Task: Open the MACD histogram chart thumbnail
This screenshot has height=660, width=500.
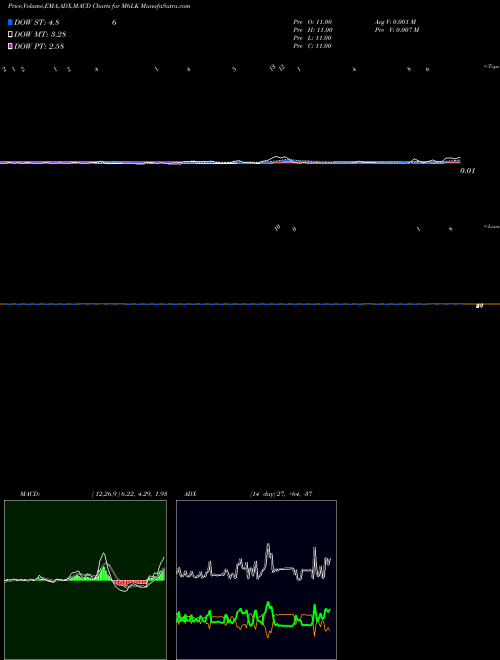Action: tap(85, 580)
